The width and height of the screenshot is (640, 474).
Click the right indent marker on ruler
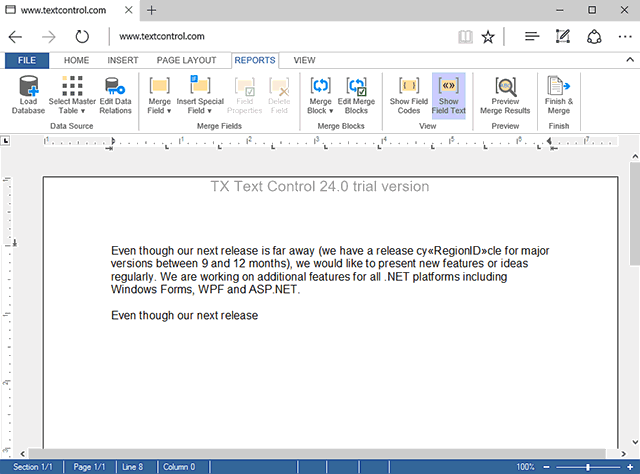pyautogui.click(x=551, y=142)
